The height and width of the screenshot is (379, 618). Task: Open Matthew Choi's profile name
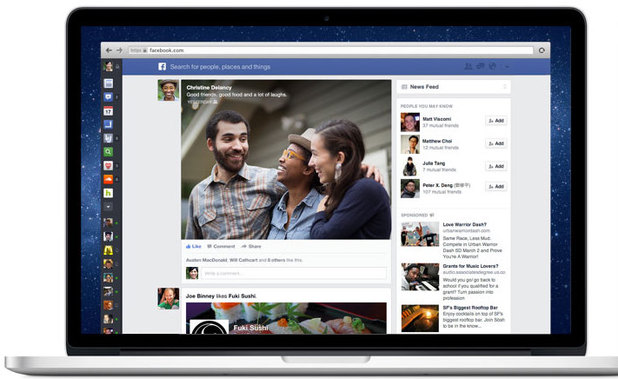click(x=437, y=141)
